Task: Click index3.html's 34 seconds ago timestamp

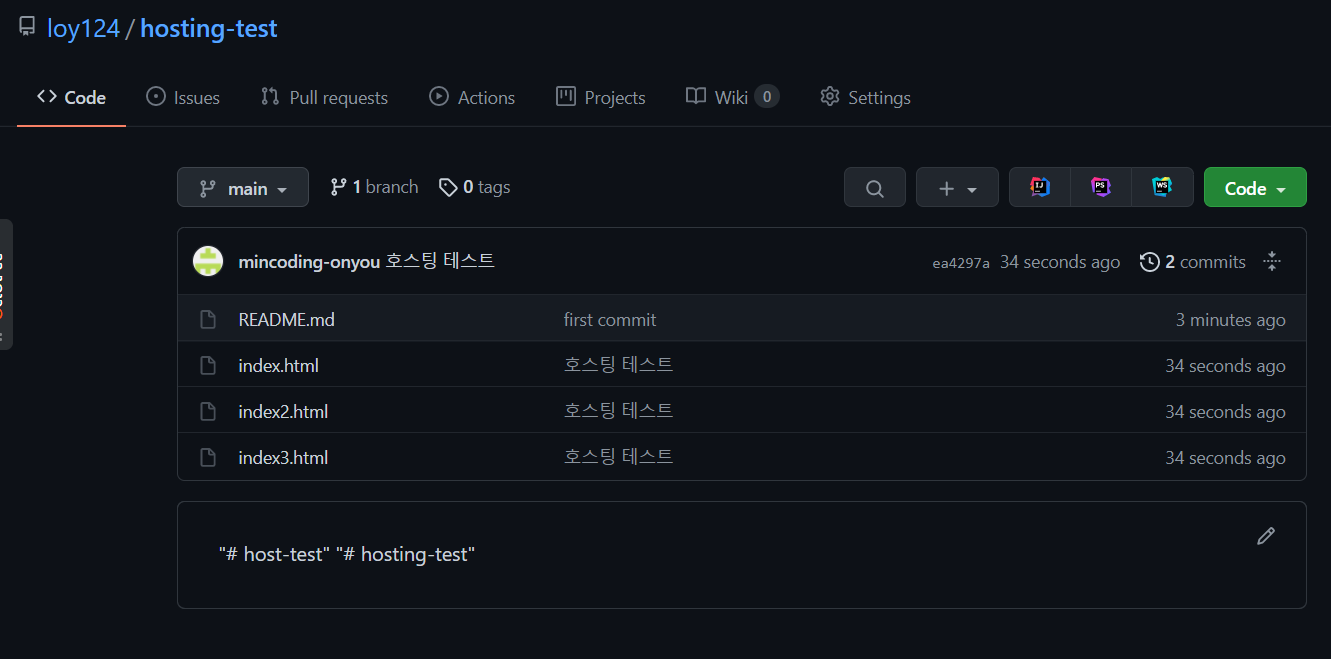Action: coord(1225,458)
